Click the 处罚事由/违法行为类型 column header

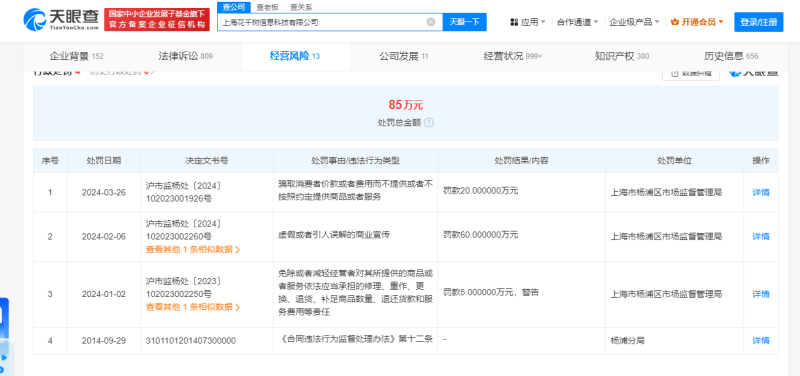(x=356, y=160)
